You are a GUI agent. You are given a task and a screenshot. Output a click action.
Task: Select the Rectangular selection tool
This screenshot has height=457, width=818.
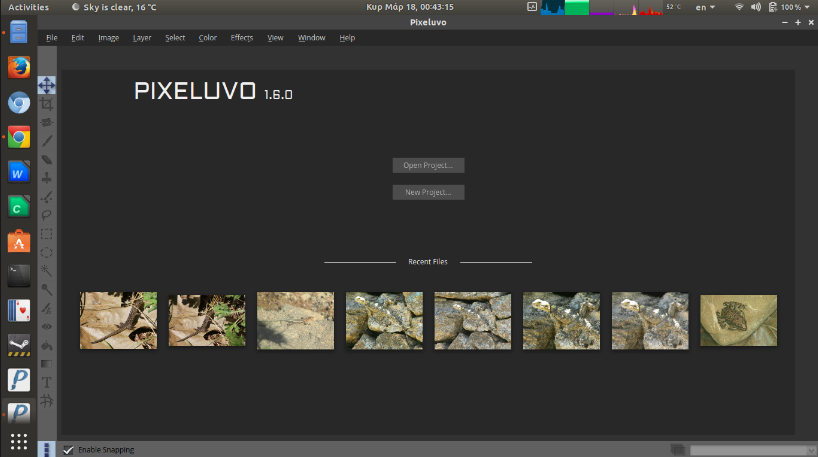(46, 234)
